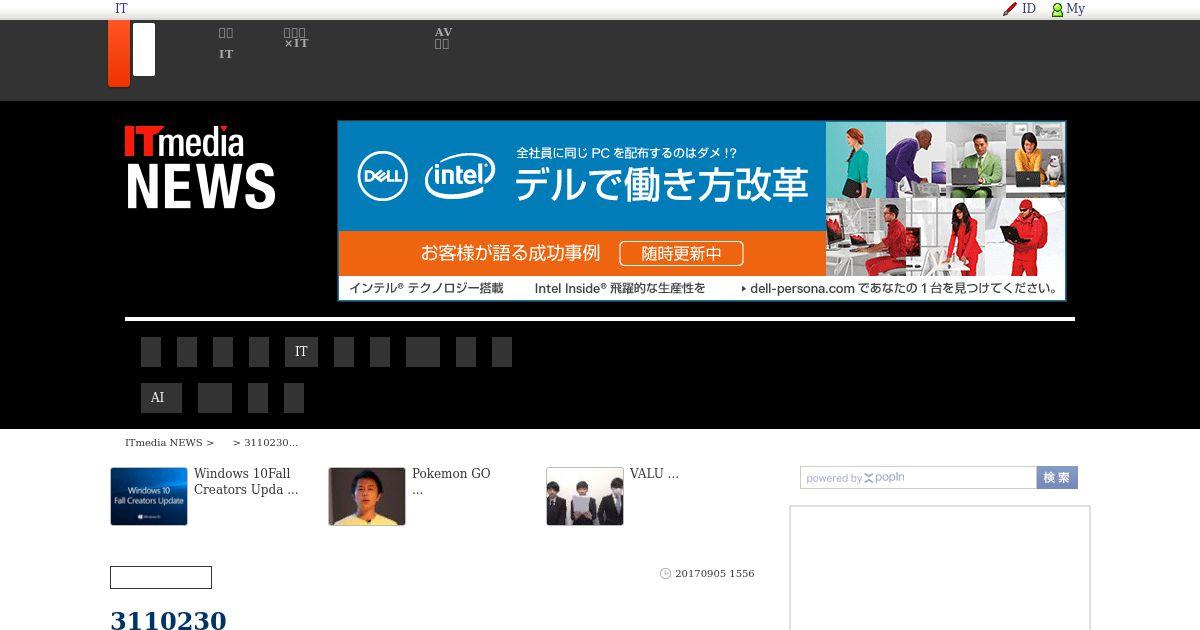Open the Pokemon GO article link
Screen dimensions: 1200x630
(x=451, y=482)
